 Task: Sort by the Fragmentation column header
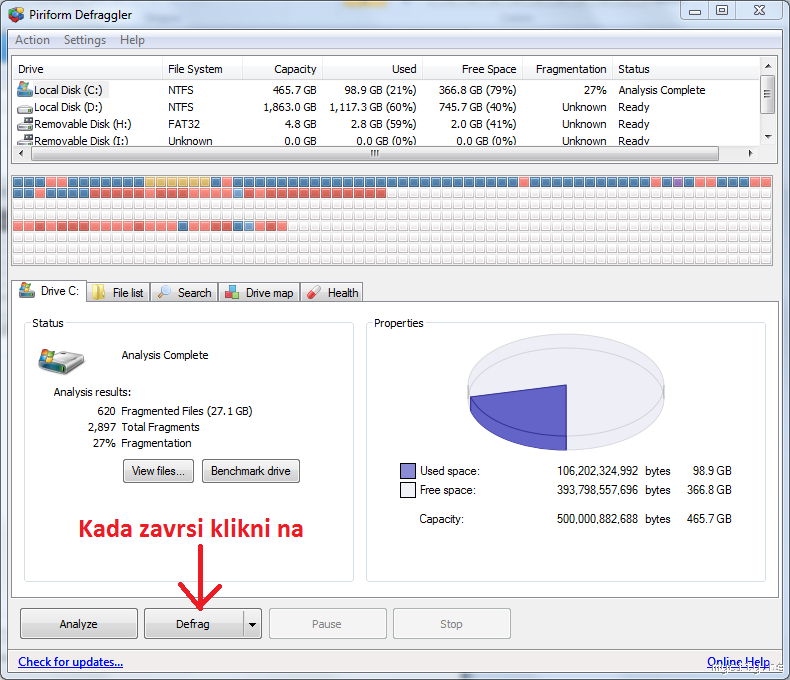568,69
